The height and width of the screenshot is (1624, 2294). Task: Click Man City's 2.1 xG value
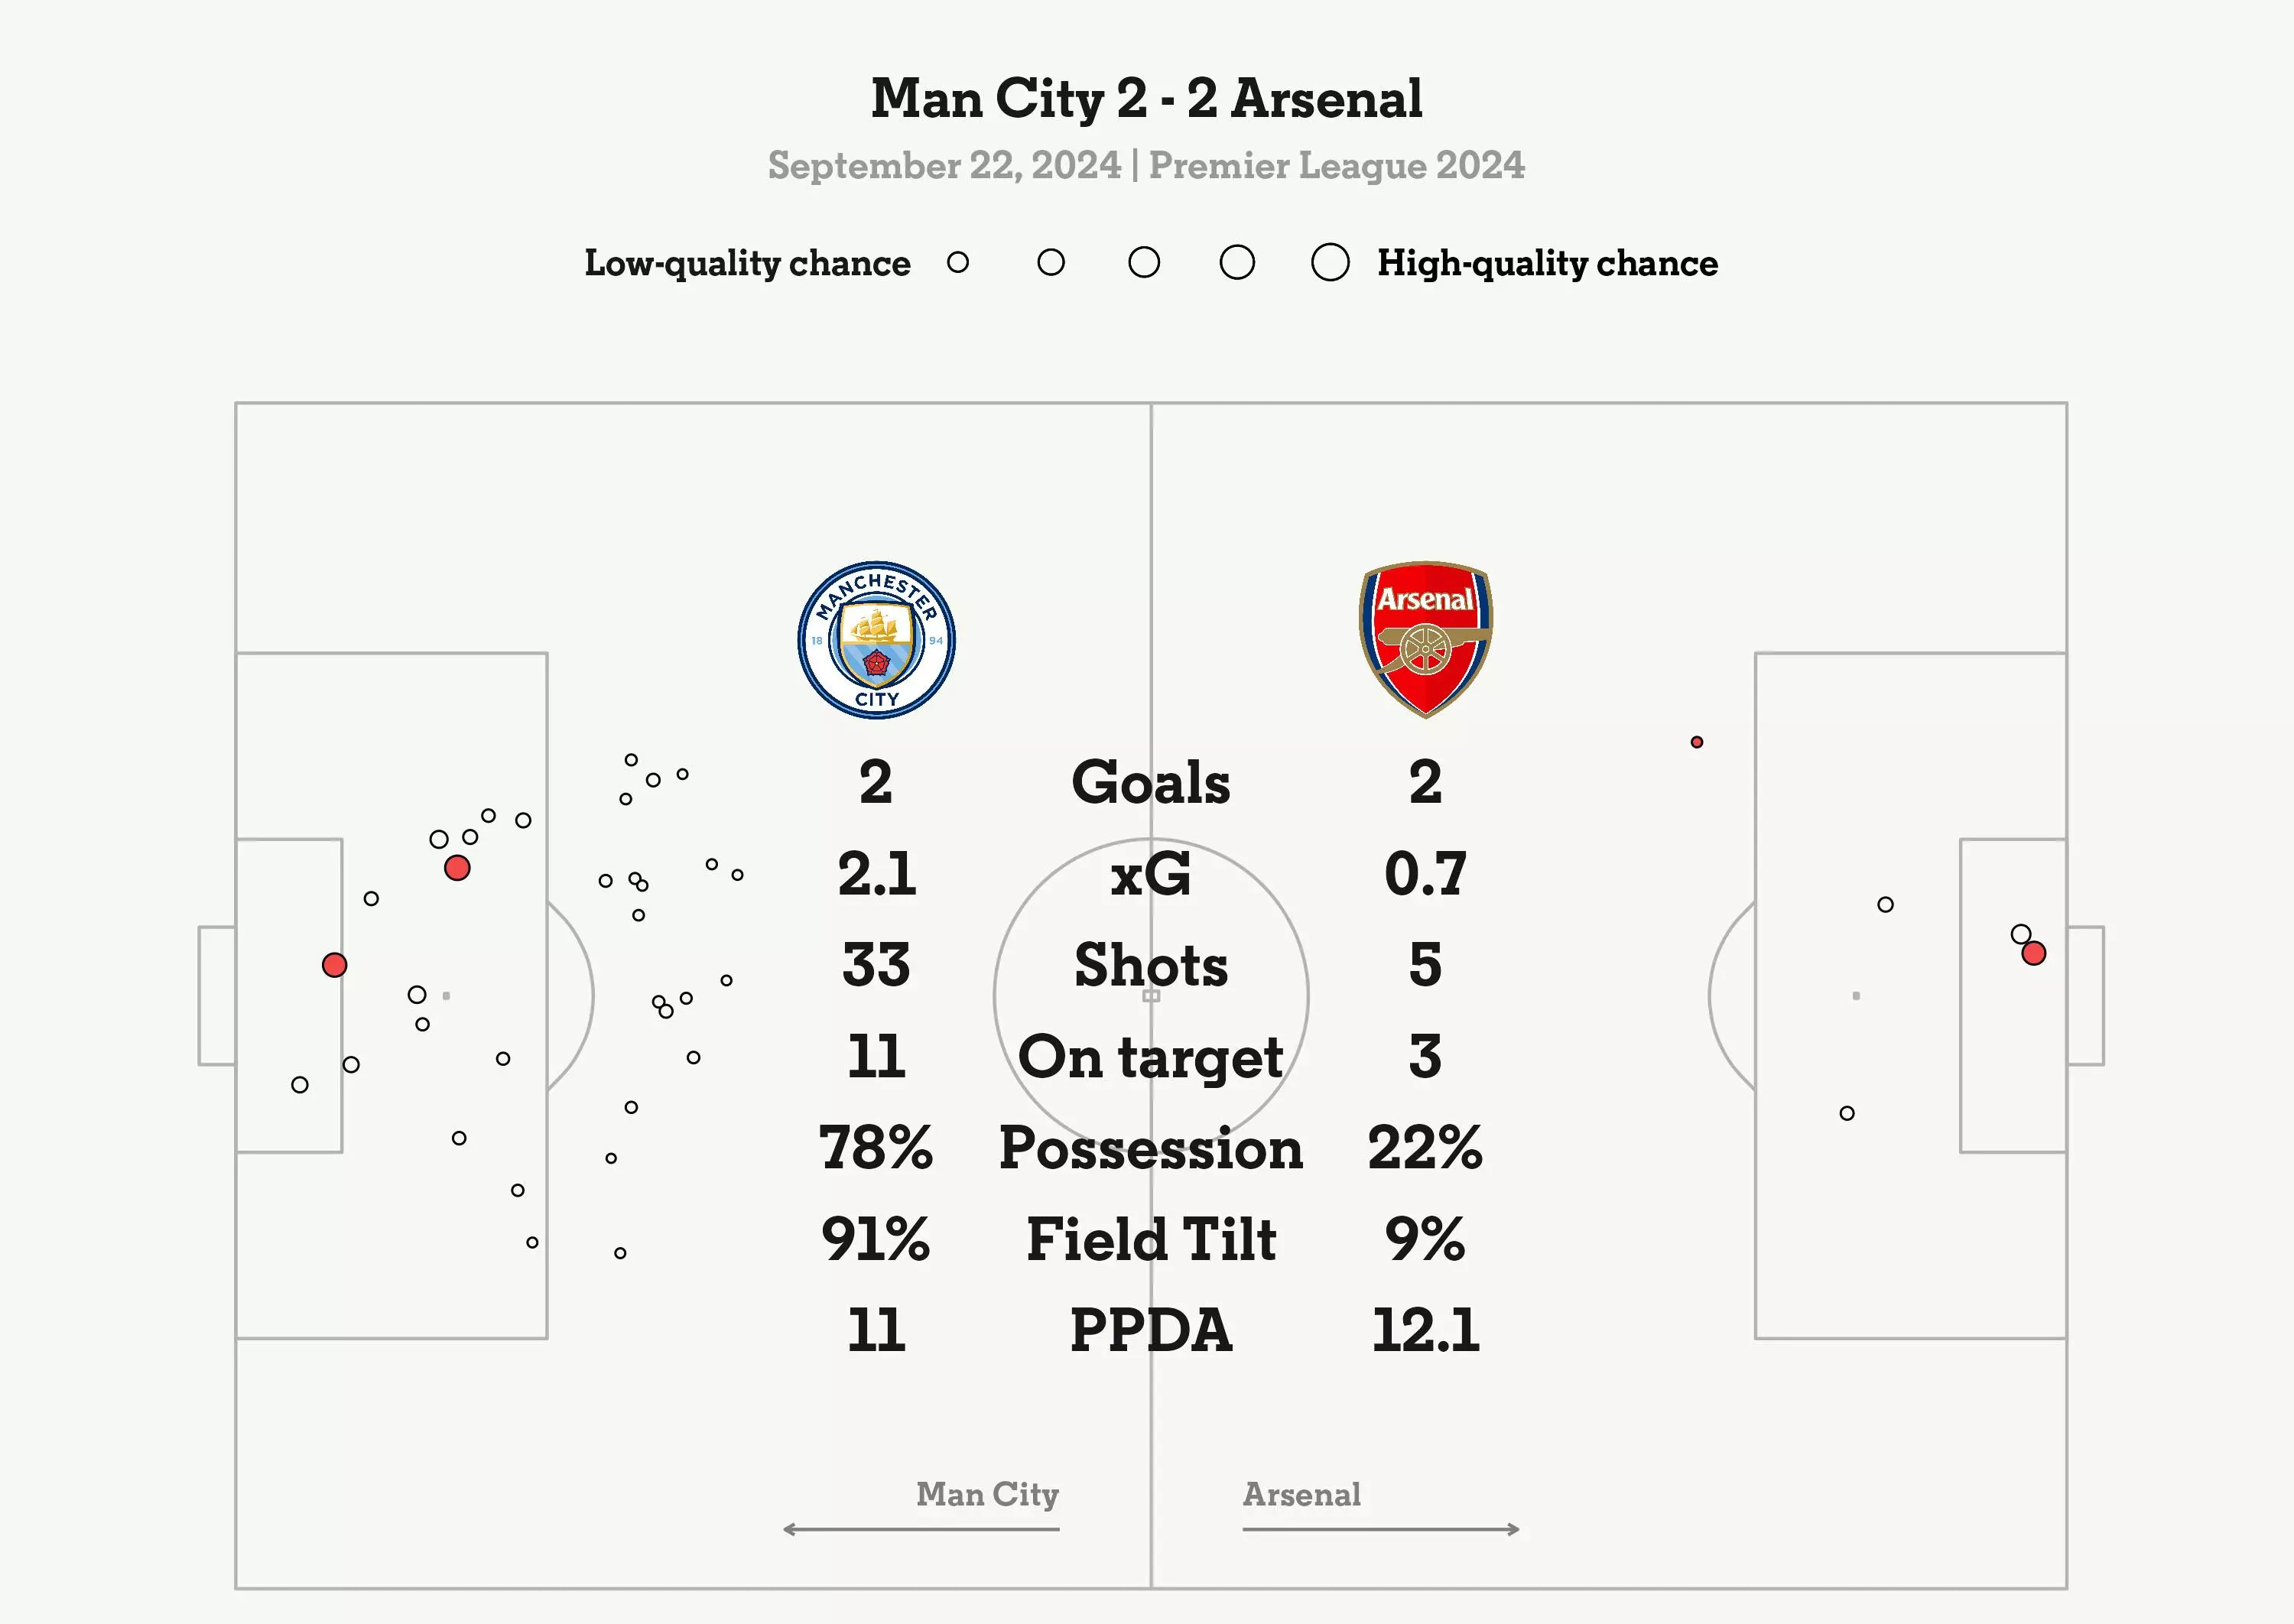[876, 874]
